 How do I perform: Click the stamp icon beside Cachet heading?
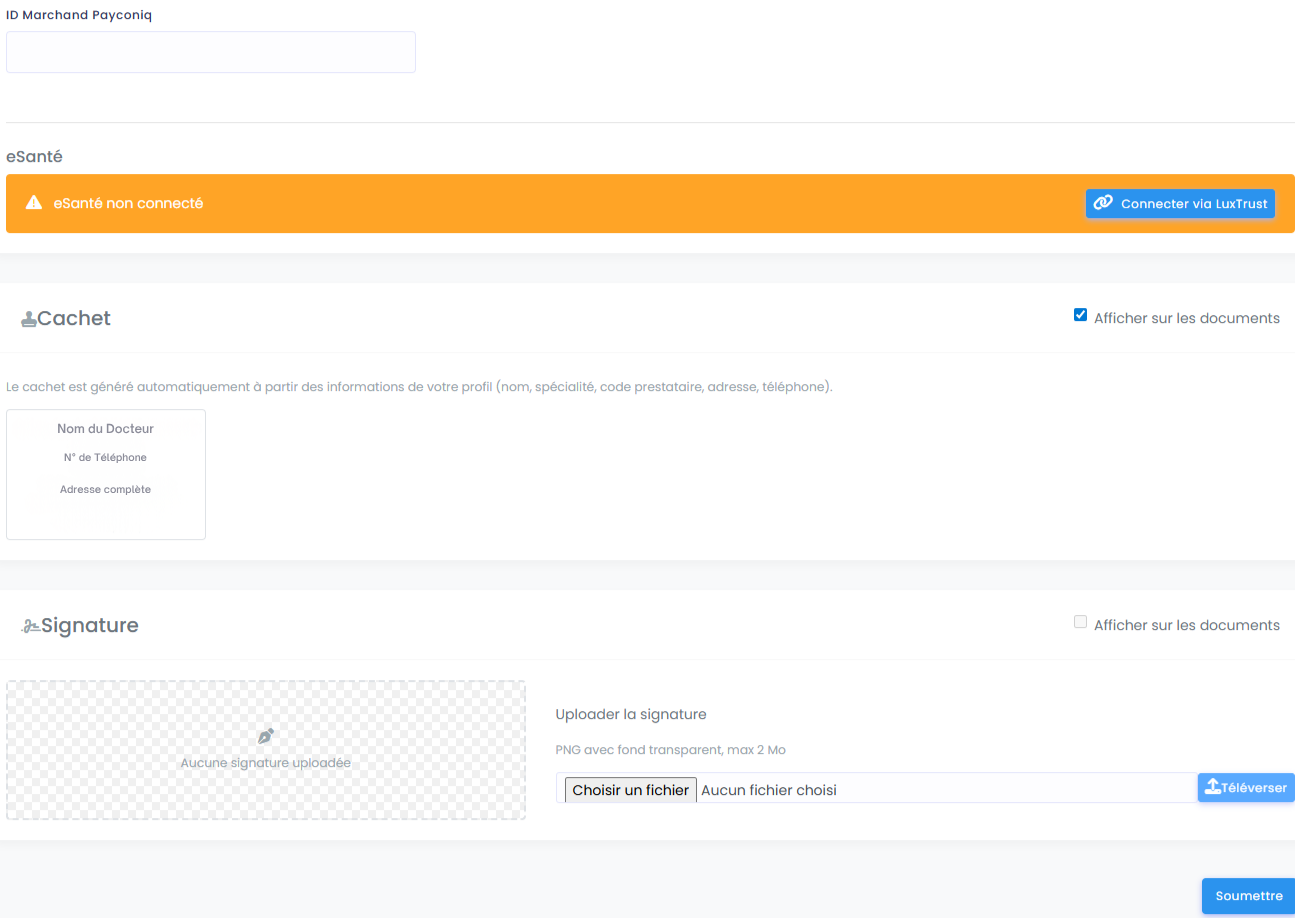29,319
